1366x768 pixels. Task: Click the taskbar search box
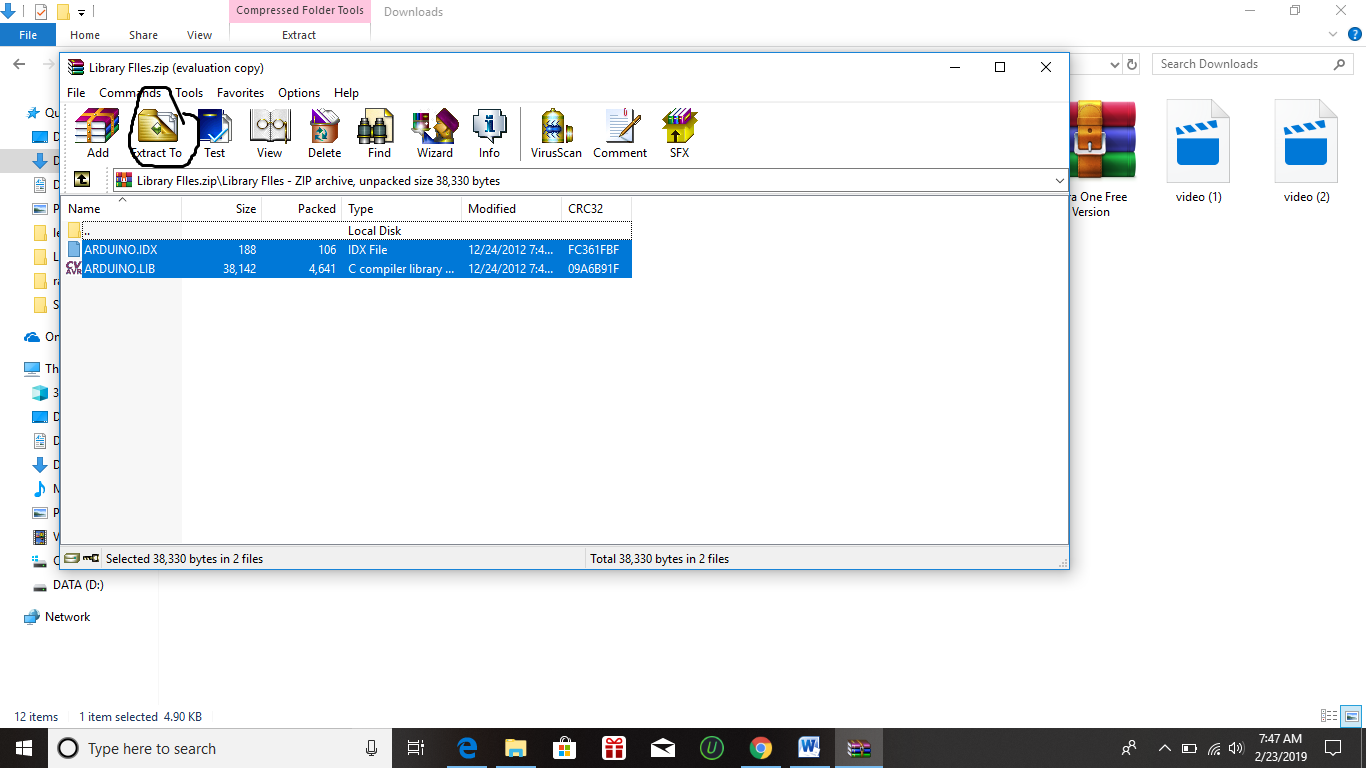click(x=220, y=748)
